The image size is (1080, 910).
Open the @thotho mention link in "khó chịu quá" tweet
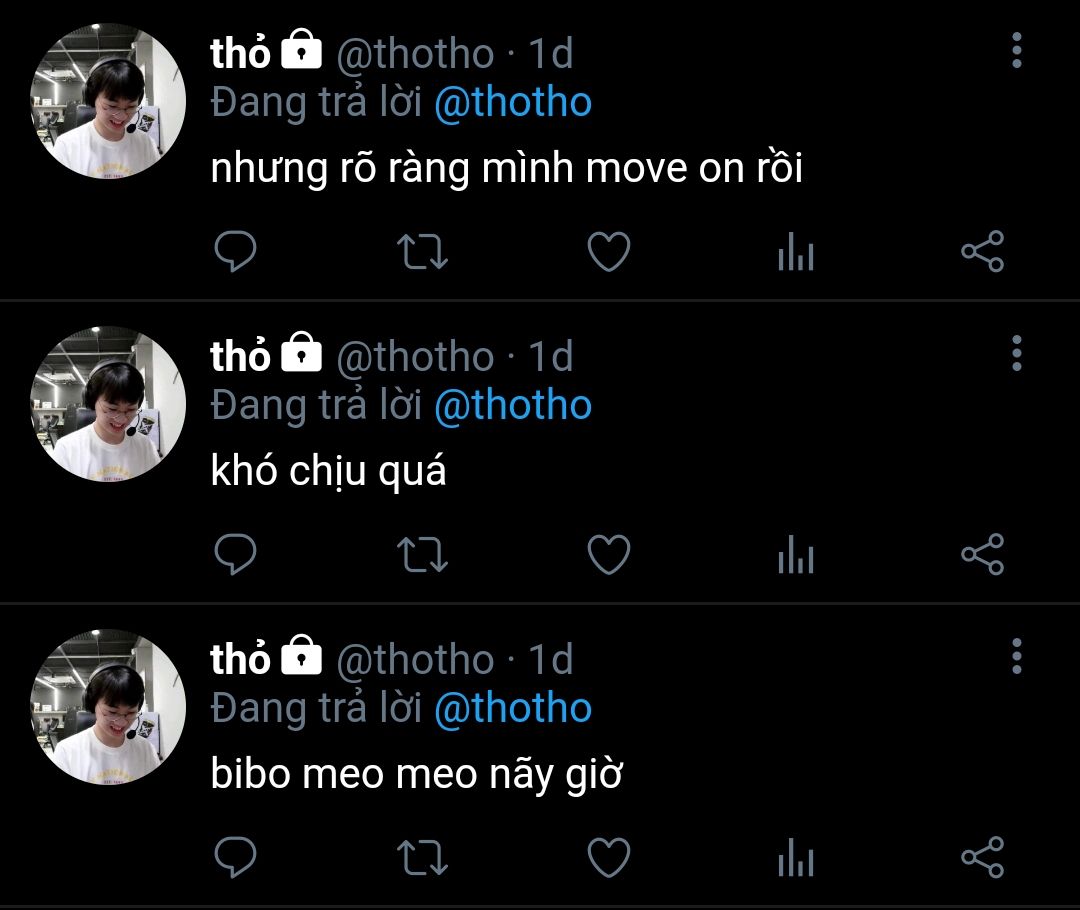point(513,405)
